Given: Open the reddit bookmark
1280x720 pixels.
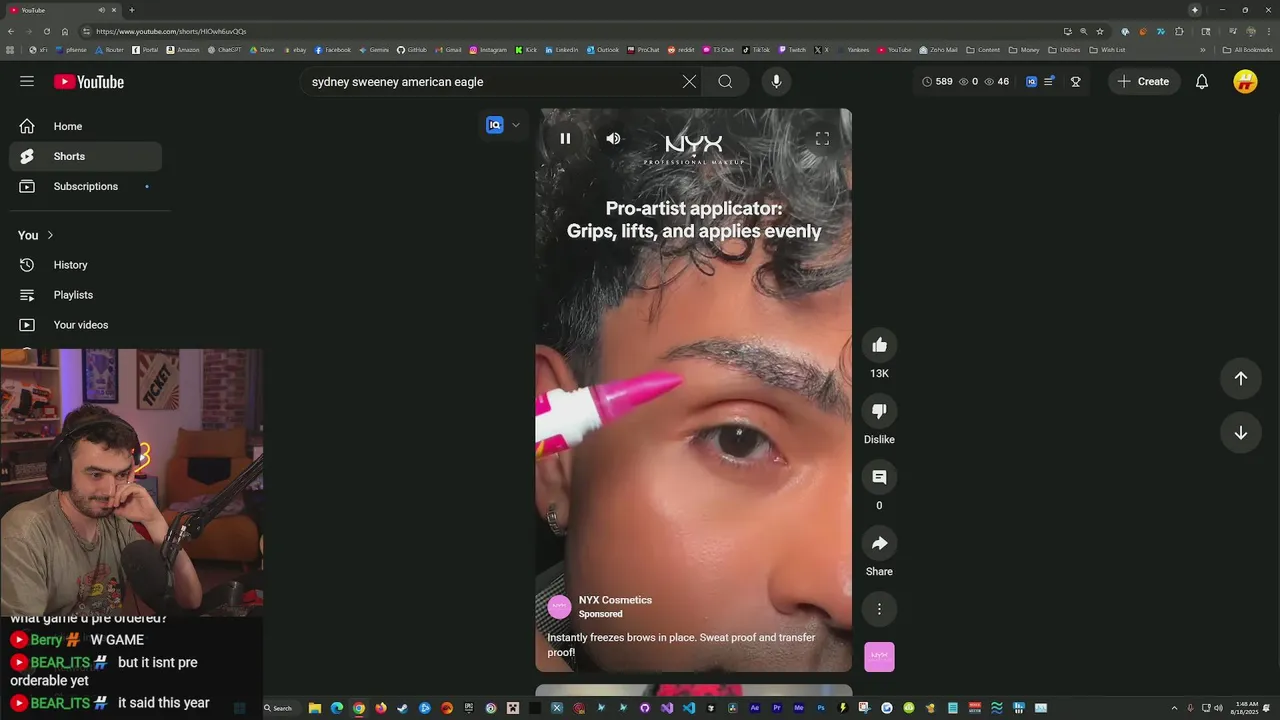Looking at the screenshot, I should point(681,50).
